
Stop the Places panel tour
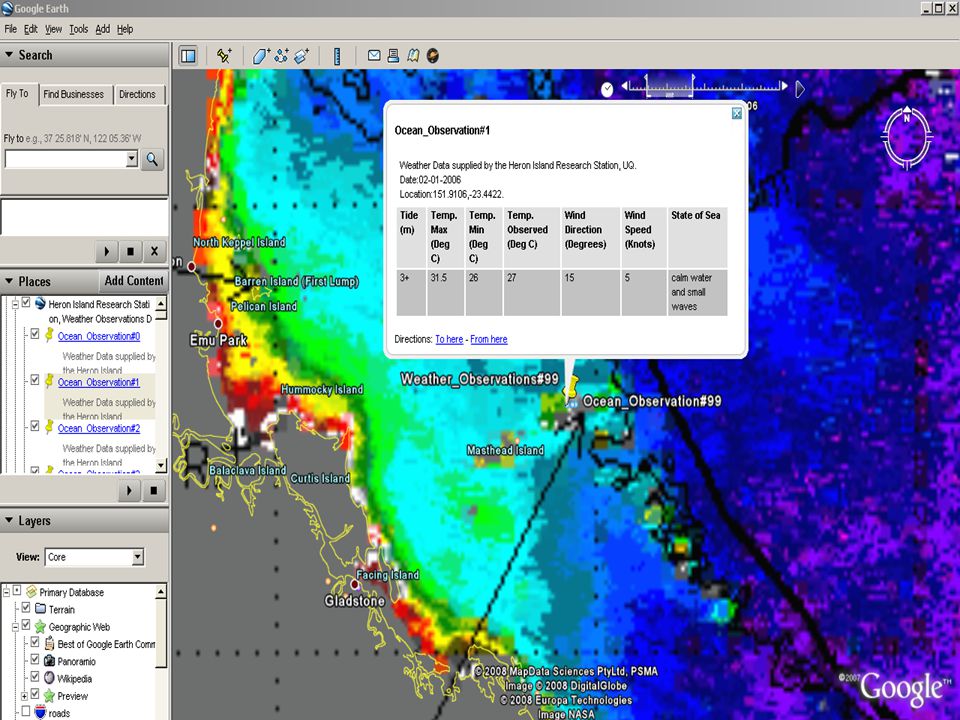154,490
